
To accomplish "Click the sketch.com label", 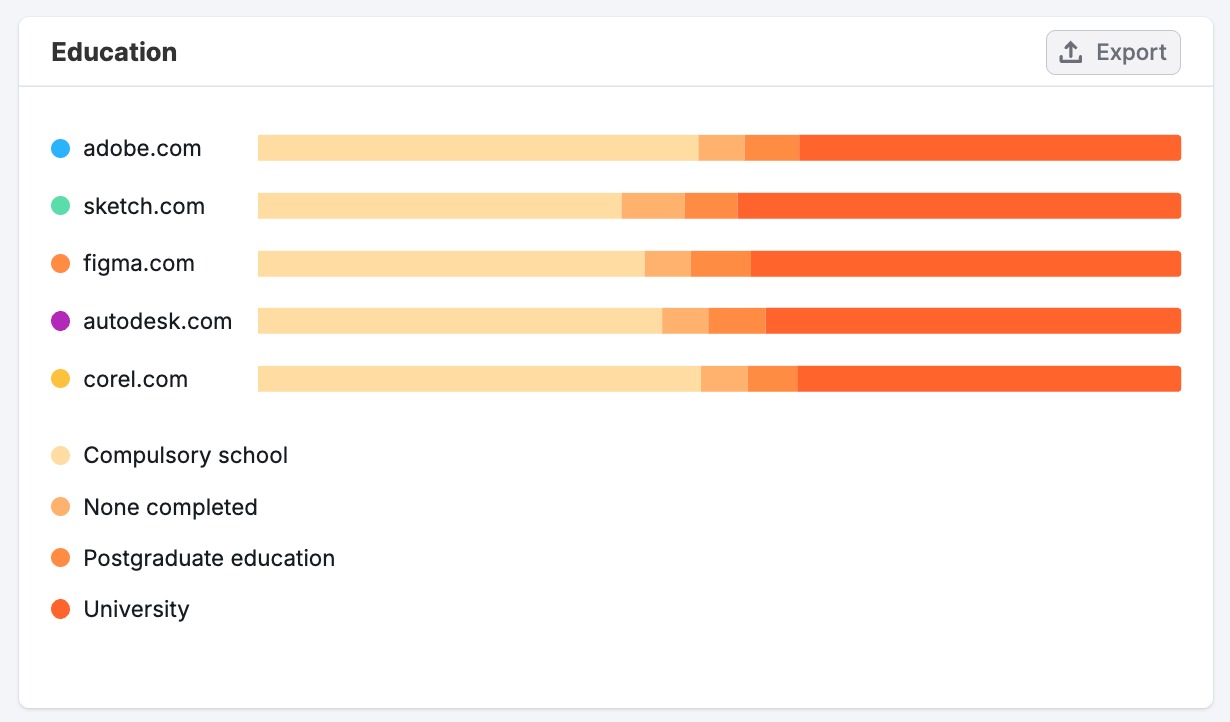I will click(143, 205).
